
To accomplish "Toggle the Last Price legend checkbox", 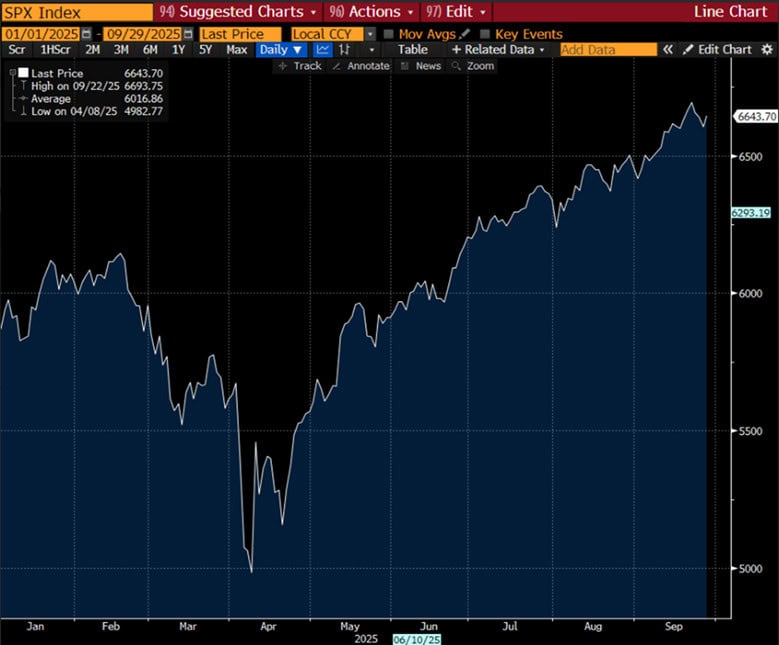I will [23, 73].
